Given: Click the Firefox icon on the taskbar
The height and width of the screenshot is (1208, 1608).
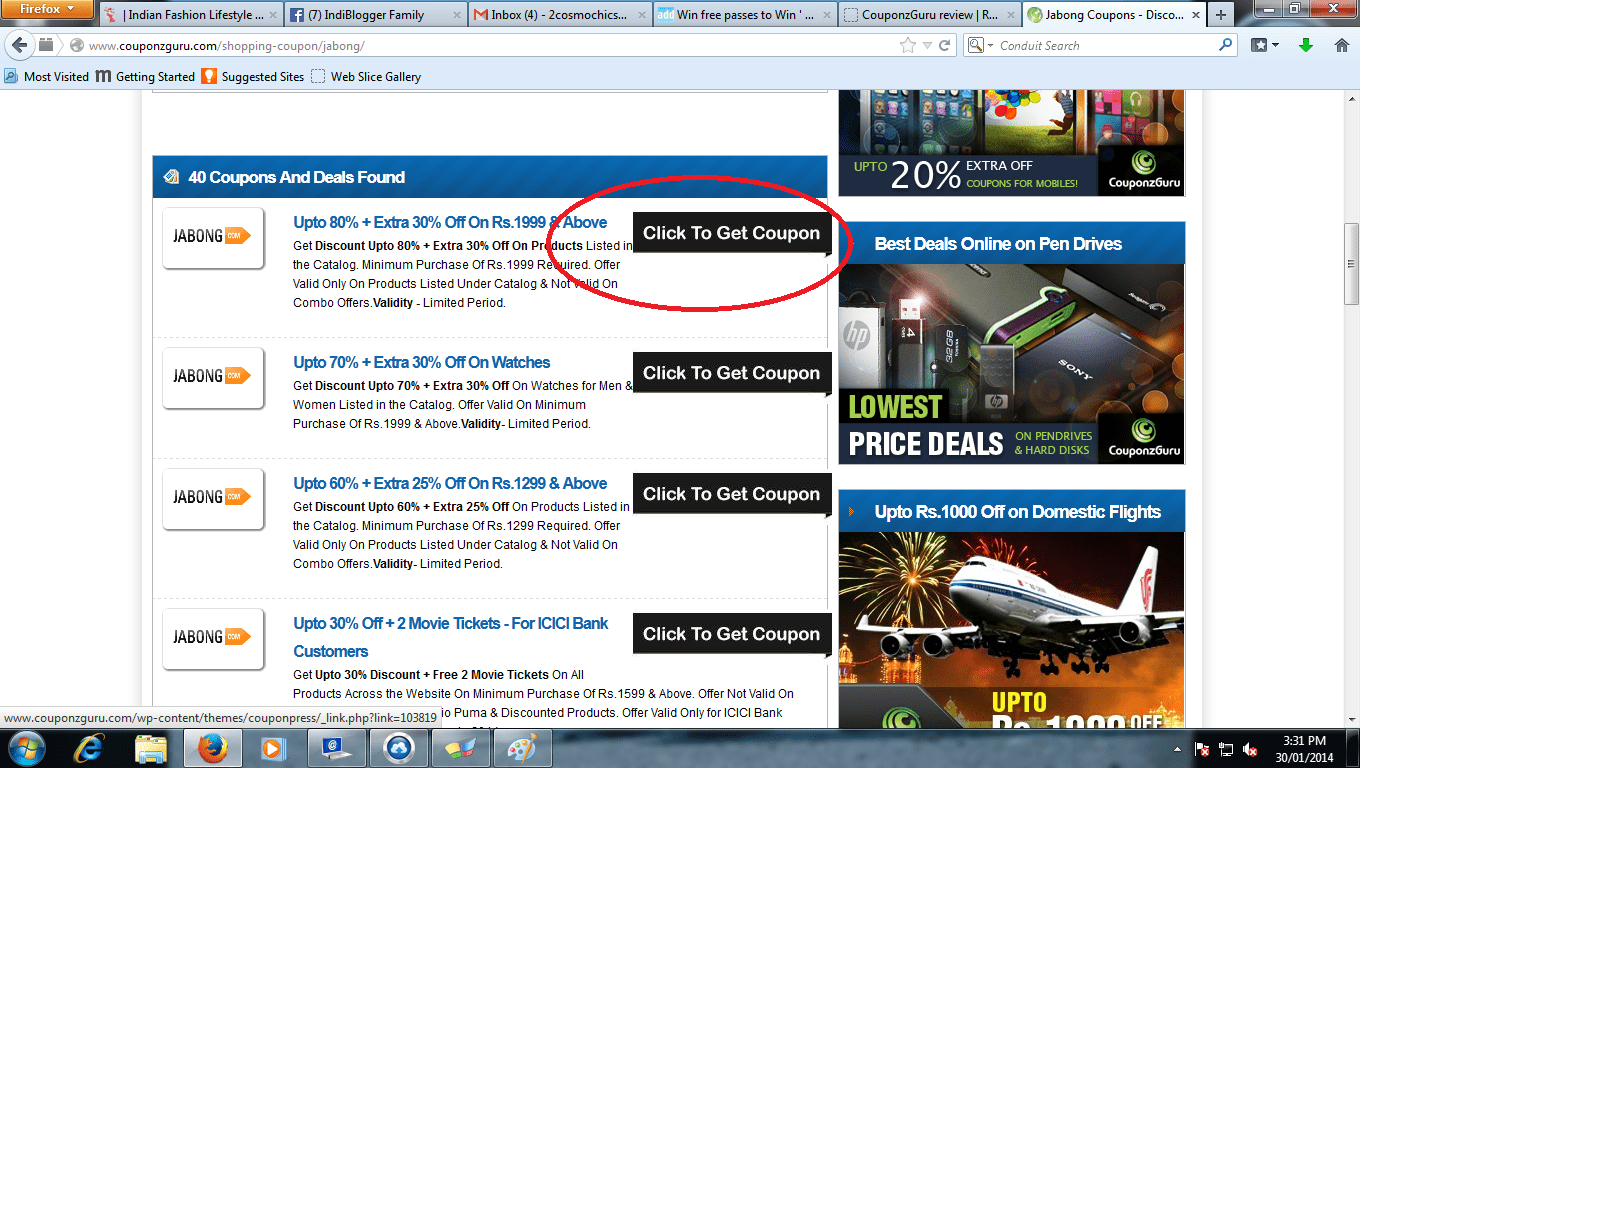Looking at the screenshot, I should 212,748.
